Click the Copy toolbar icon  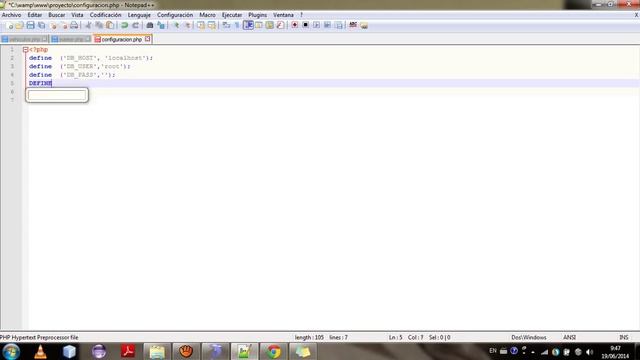99,25
